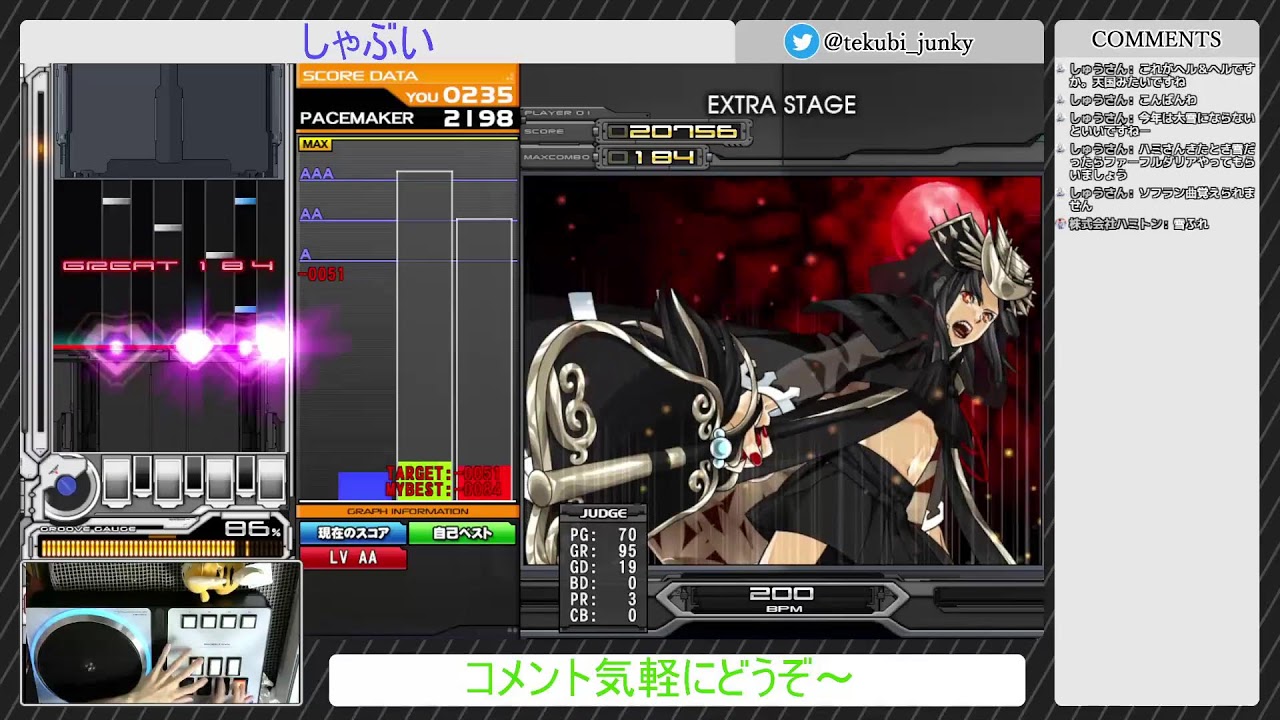1280x720 pixels.
Task: Click the GRAPH INFORMATION header bar
Action: (407, 512)
